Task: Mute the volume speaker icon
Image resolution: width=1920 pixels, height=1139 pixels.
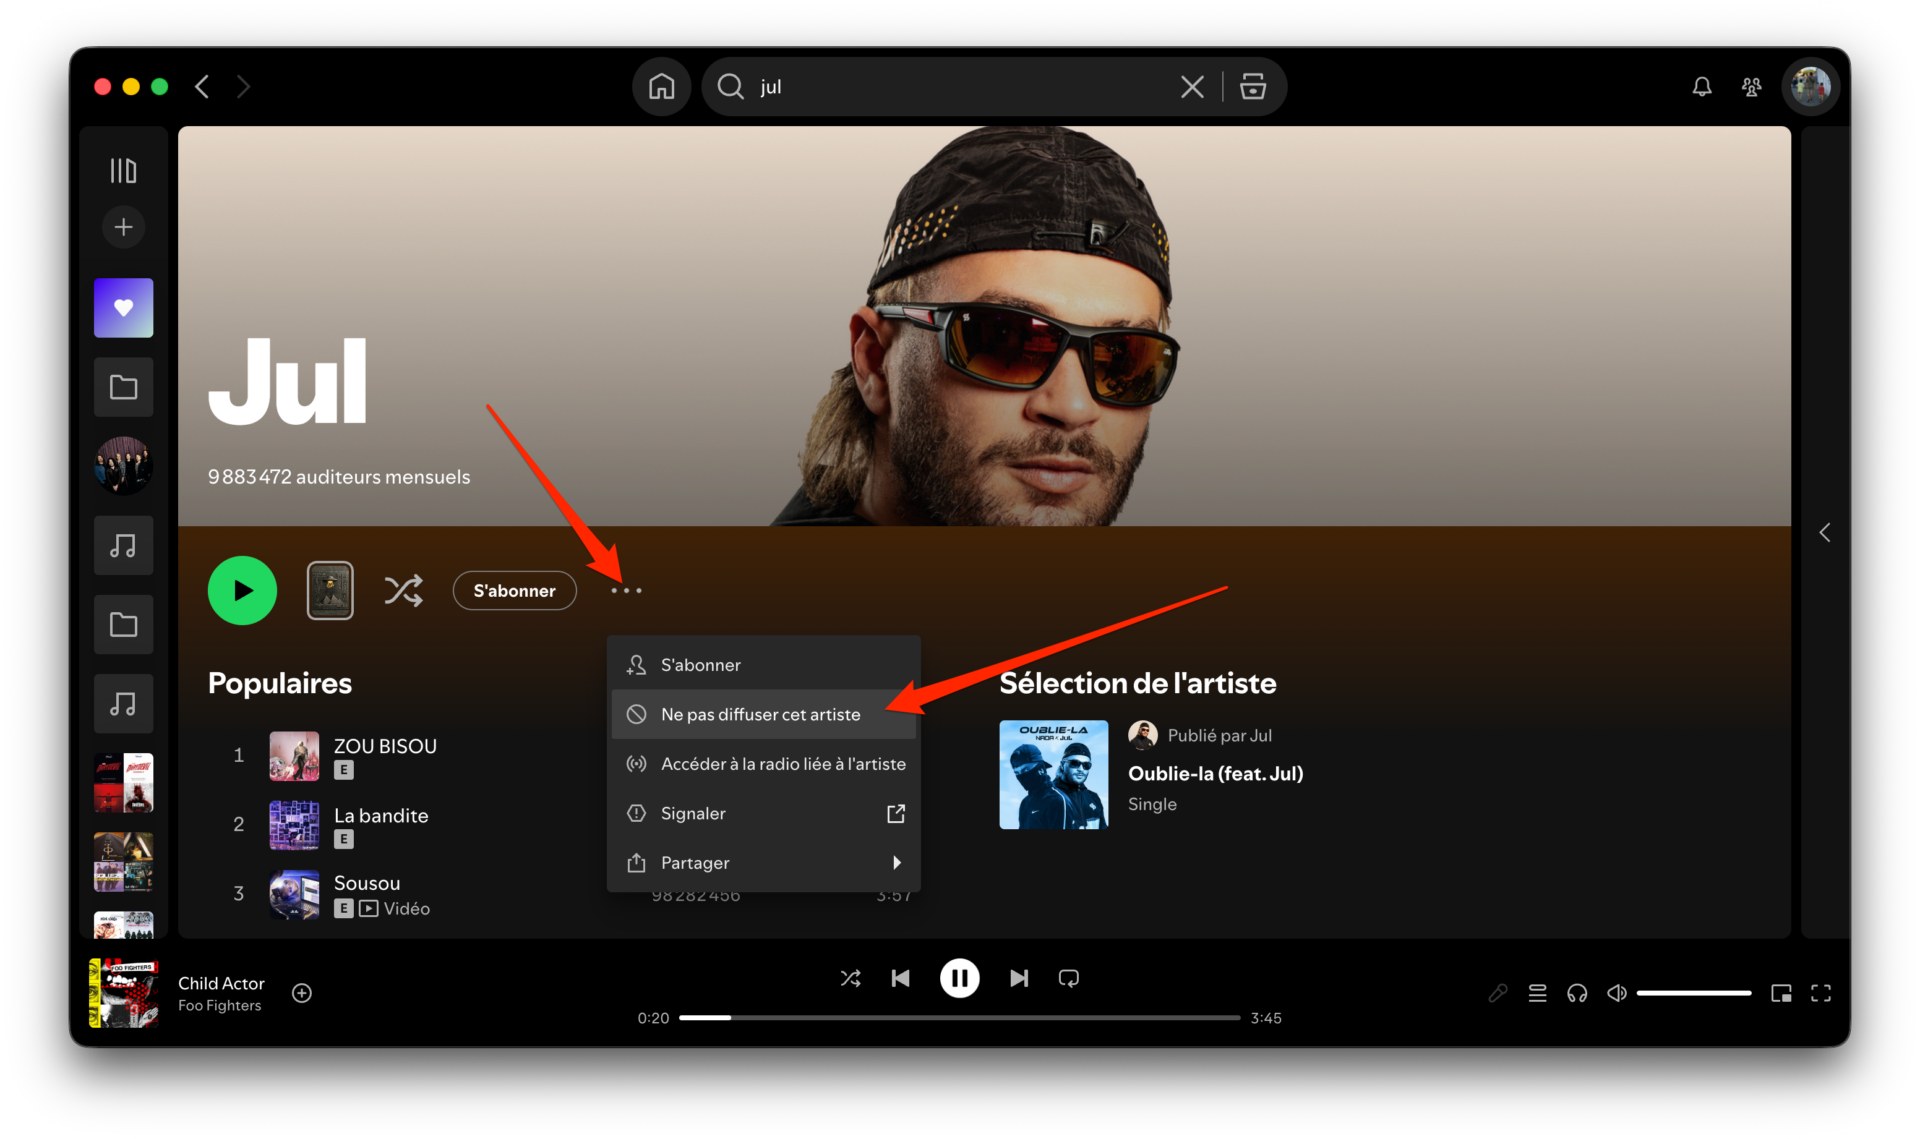Action: click(1617, 993)
